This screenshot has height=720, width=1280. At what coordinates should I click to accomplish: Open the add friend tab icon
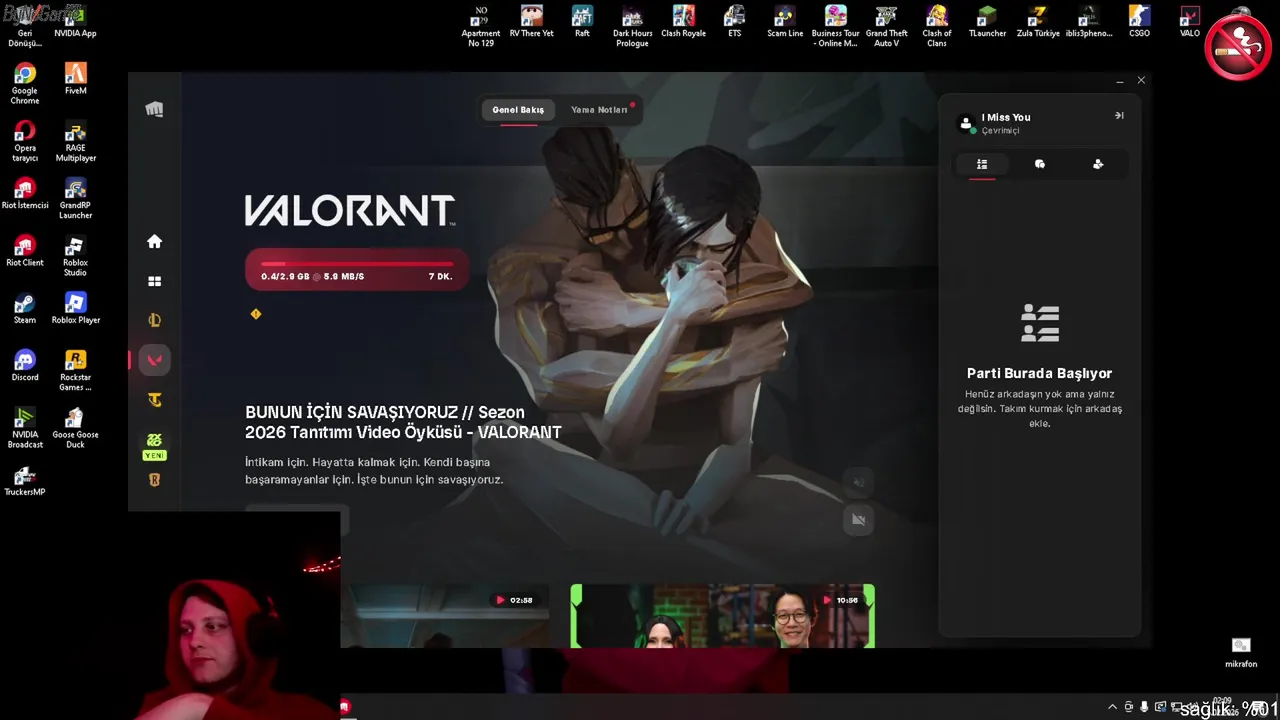click(x=1098, y=164)
